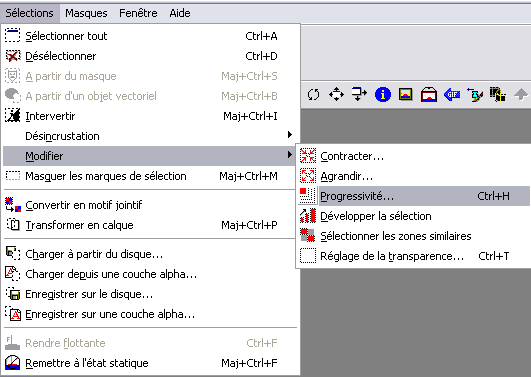The image size is (531, 377).
Task: Choose Remettre à l'état statique
Action: point(150,363)
